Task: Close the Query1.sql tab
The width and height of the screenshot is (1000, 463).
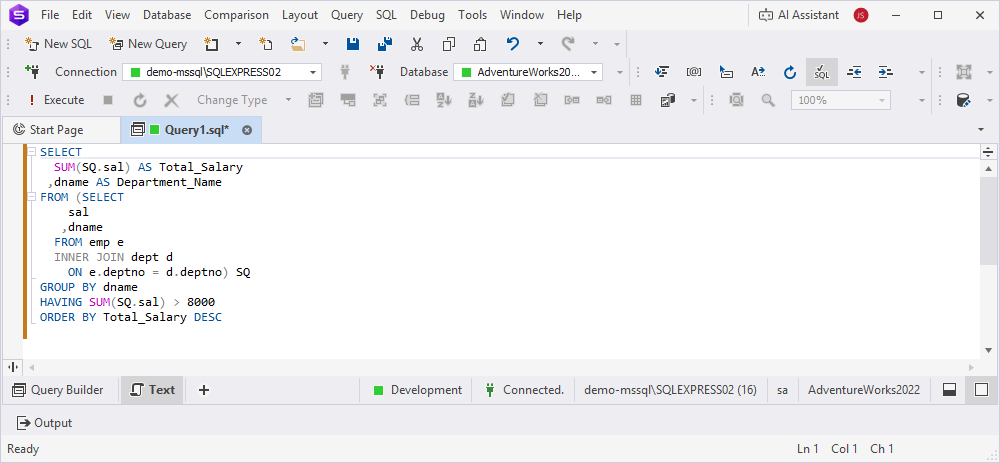Action: (x=247, y=130)
